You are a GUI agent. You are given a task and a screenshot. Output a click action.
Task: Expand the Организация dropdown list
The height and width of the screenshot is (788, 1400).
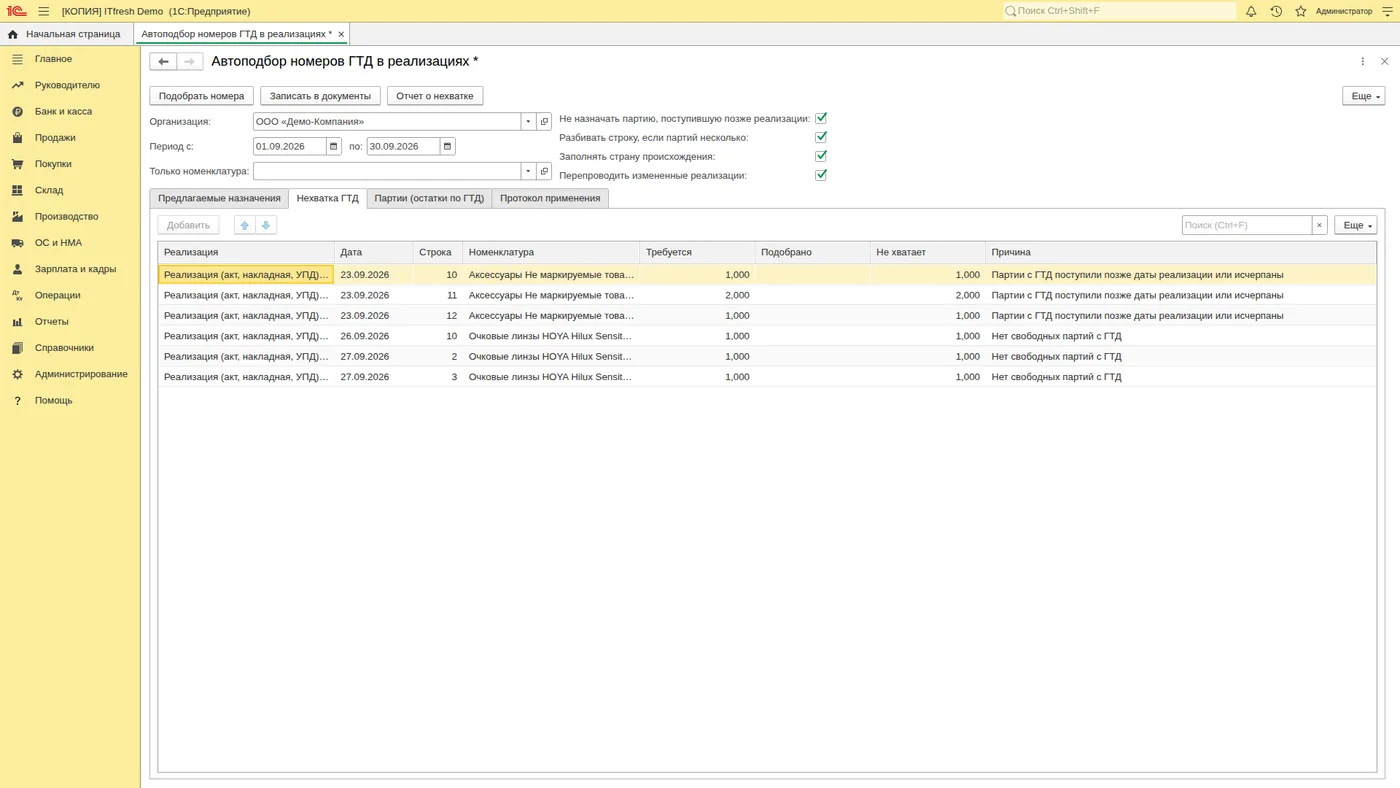[528, 122]
